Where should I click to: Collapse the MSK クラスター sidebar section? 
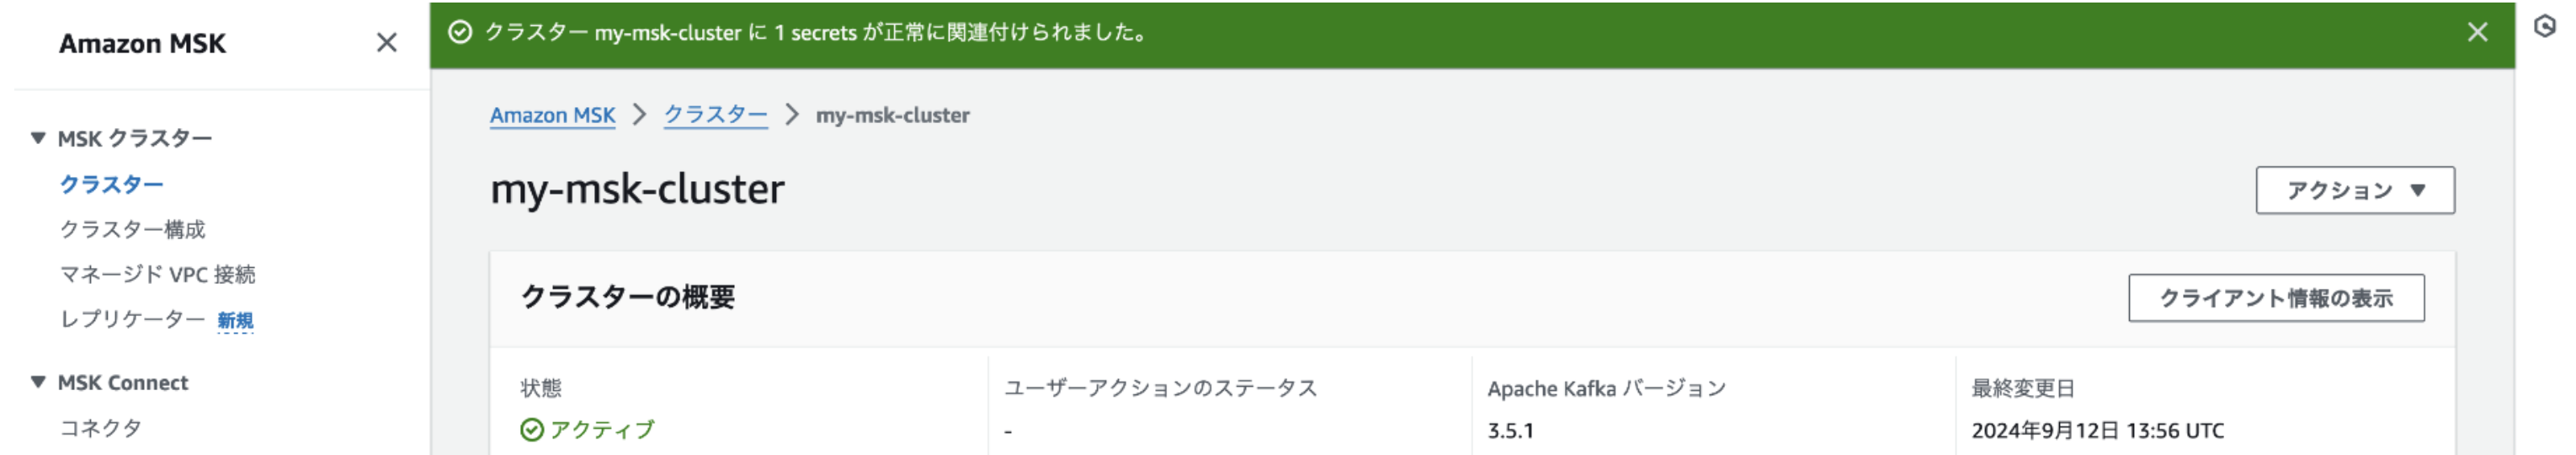pyautogui.click(x=38, y=138)
